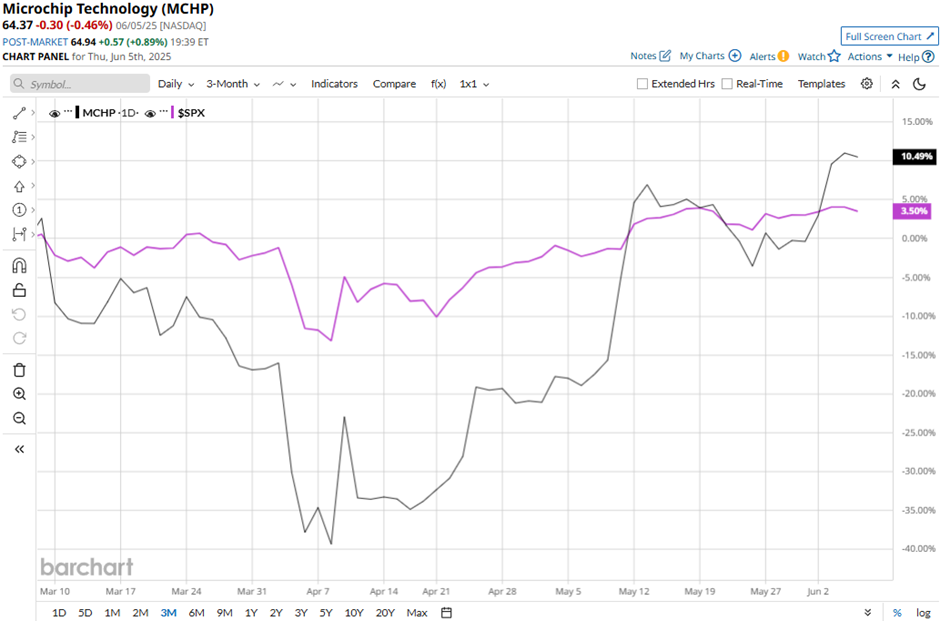Select the 3M time range
Image resolution: width=940 pixels, height=621 pixels.
click(x=168, y=613)
